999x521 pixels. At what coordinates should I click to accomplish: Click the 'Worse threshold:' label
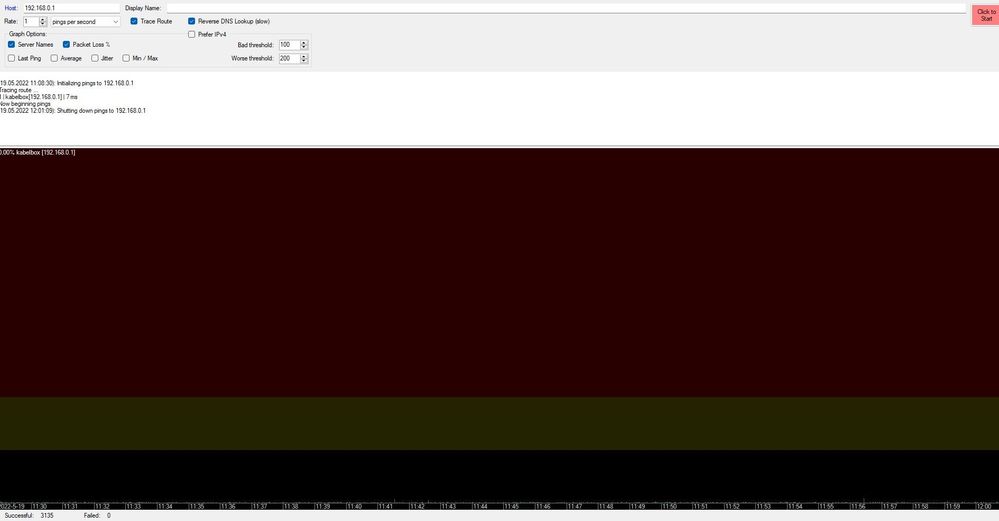(252, 59)
